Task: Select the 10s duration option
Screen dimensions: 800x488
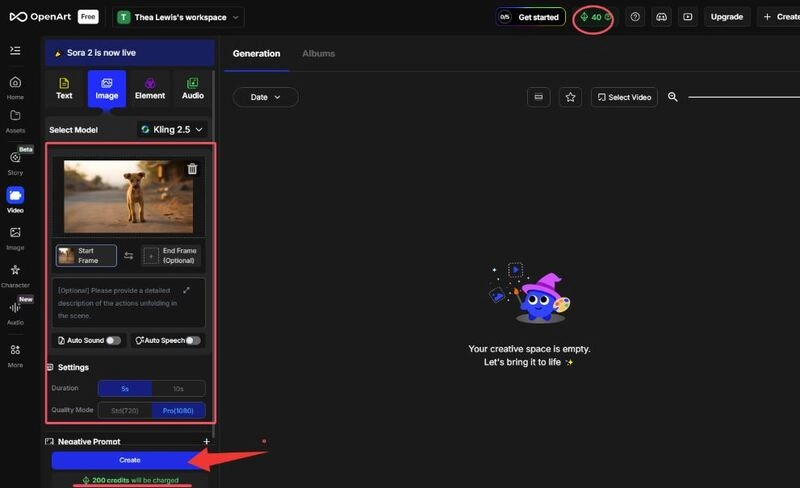Action: pyautogui.click(x=178, y=388)
